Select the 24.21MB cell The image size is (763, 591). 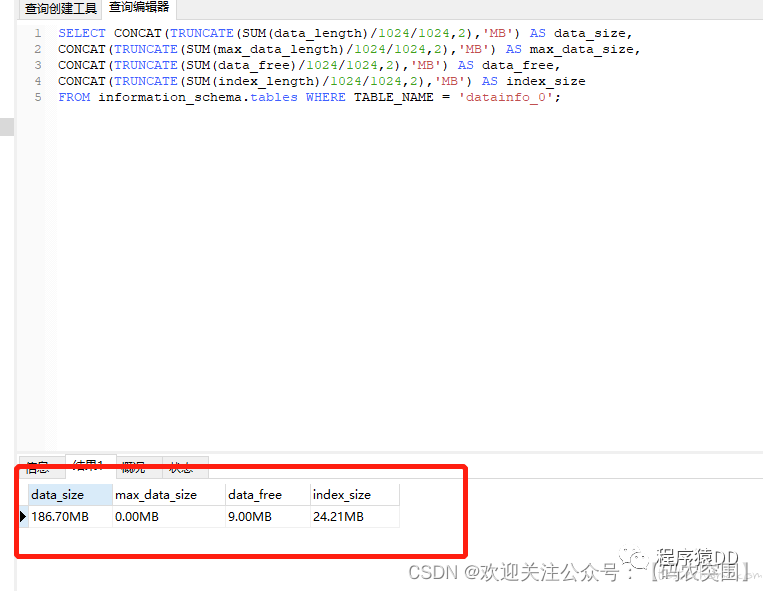click(355, 517)
